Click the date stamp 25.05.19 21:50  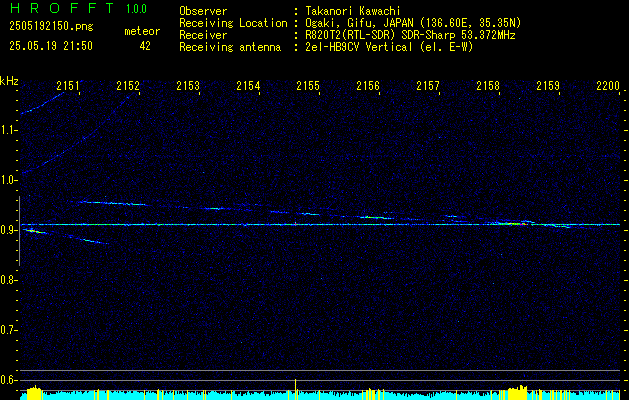pyautogui.click(x=51, y=46)
